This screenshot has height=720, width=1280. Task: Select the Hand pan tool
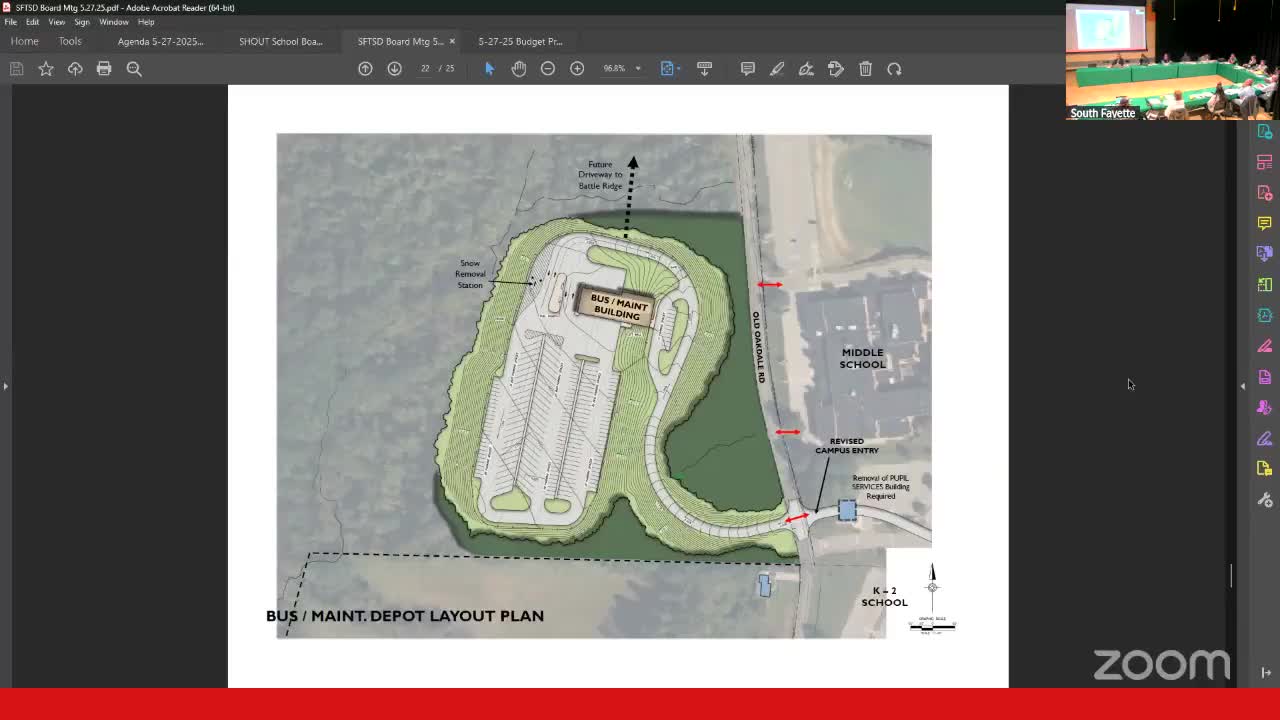[518, 68]
